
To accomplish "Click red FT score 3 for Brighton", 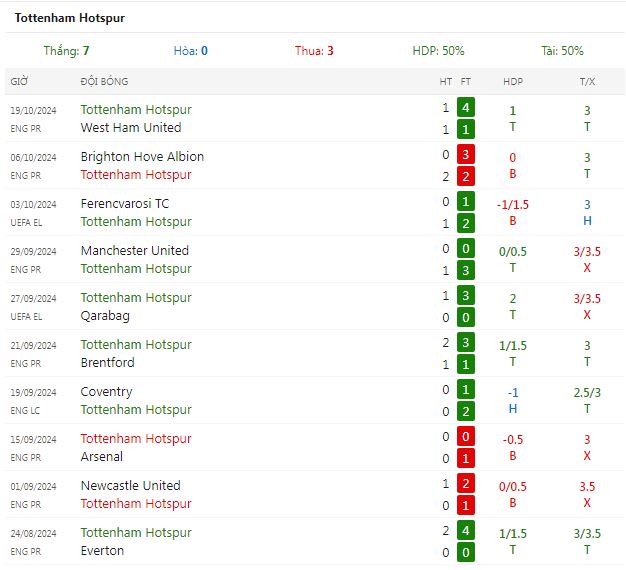I will (x=466, y=154).
